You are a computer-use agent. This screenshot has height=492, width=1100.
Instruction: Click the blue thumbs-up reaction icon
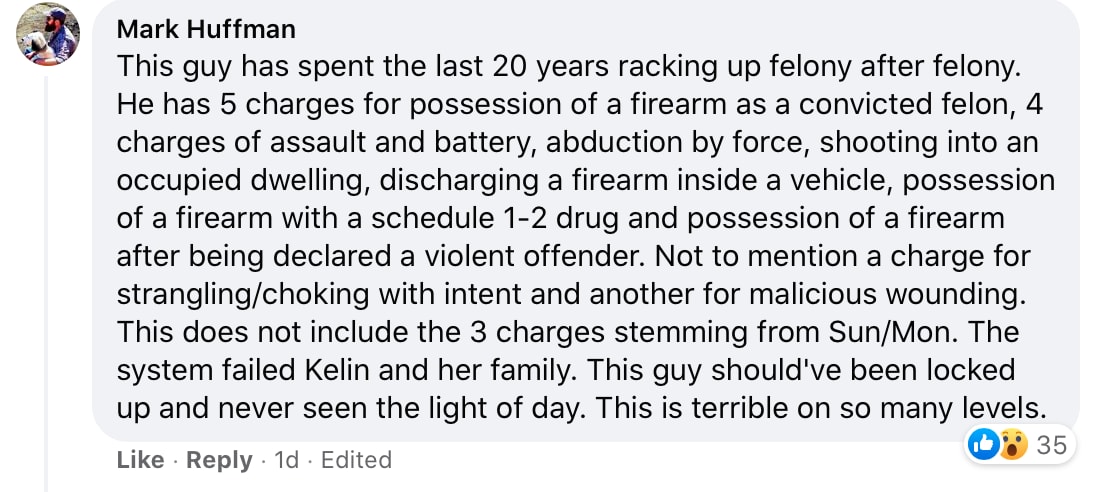(983, 446)
